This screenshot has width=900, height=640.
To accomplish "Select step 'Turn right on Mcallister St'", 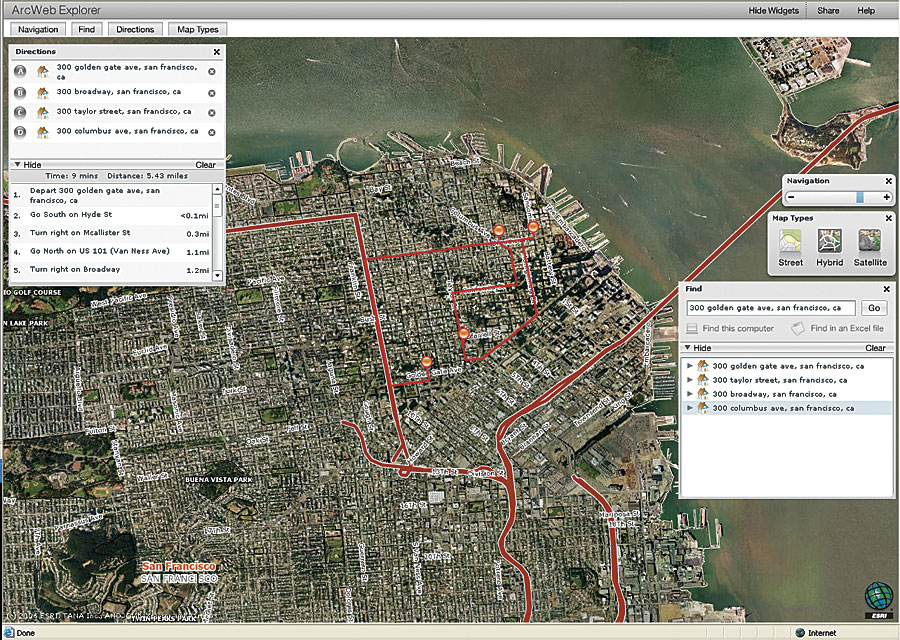I will tap(111, 233).
